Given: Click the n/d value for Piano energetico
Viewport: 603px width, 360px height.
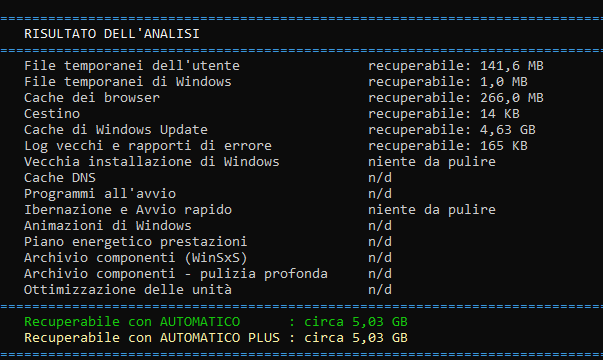Looking at the screenshot, I should 380,242.
